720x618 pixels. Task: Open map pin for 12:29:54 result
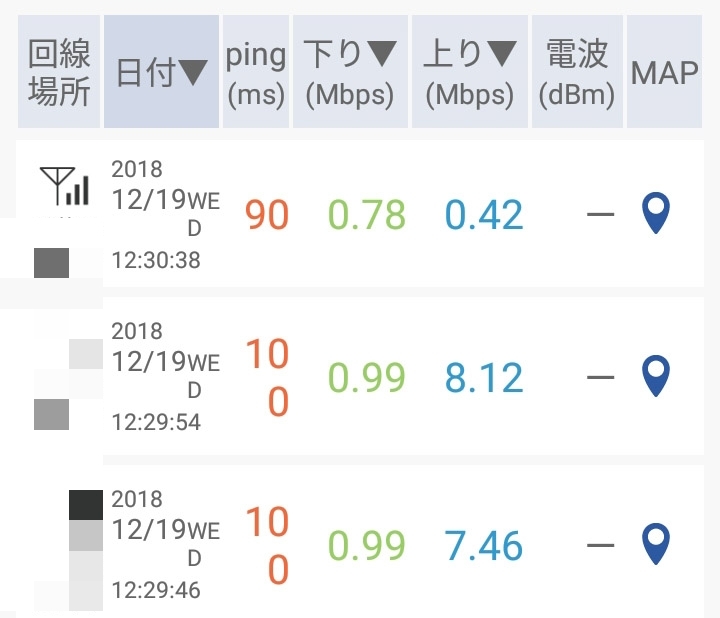656,376
